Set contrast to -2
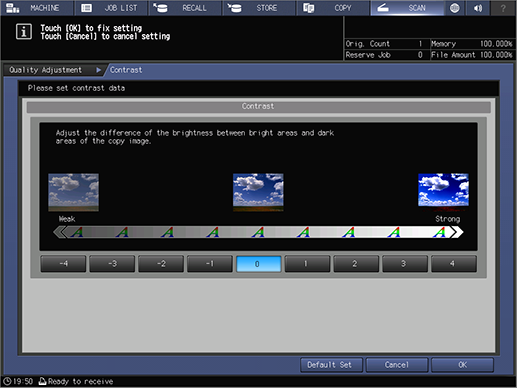Screen dimensions: 517x388 pos(161,264)
